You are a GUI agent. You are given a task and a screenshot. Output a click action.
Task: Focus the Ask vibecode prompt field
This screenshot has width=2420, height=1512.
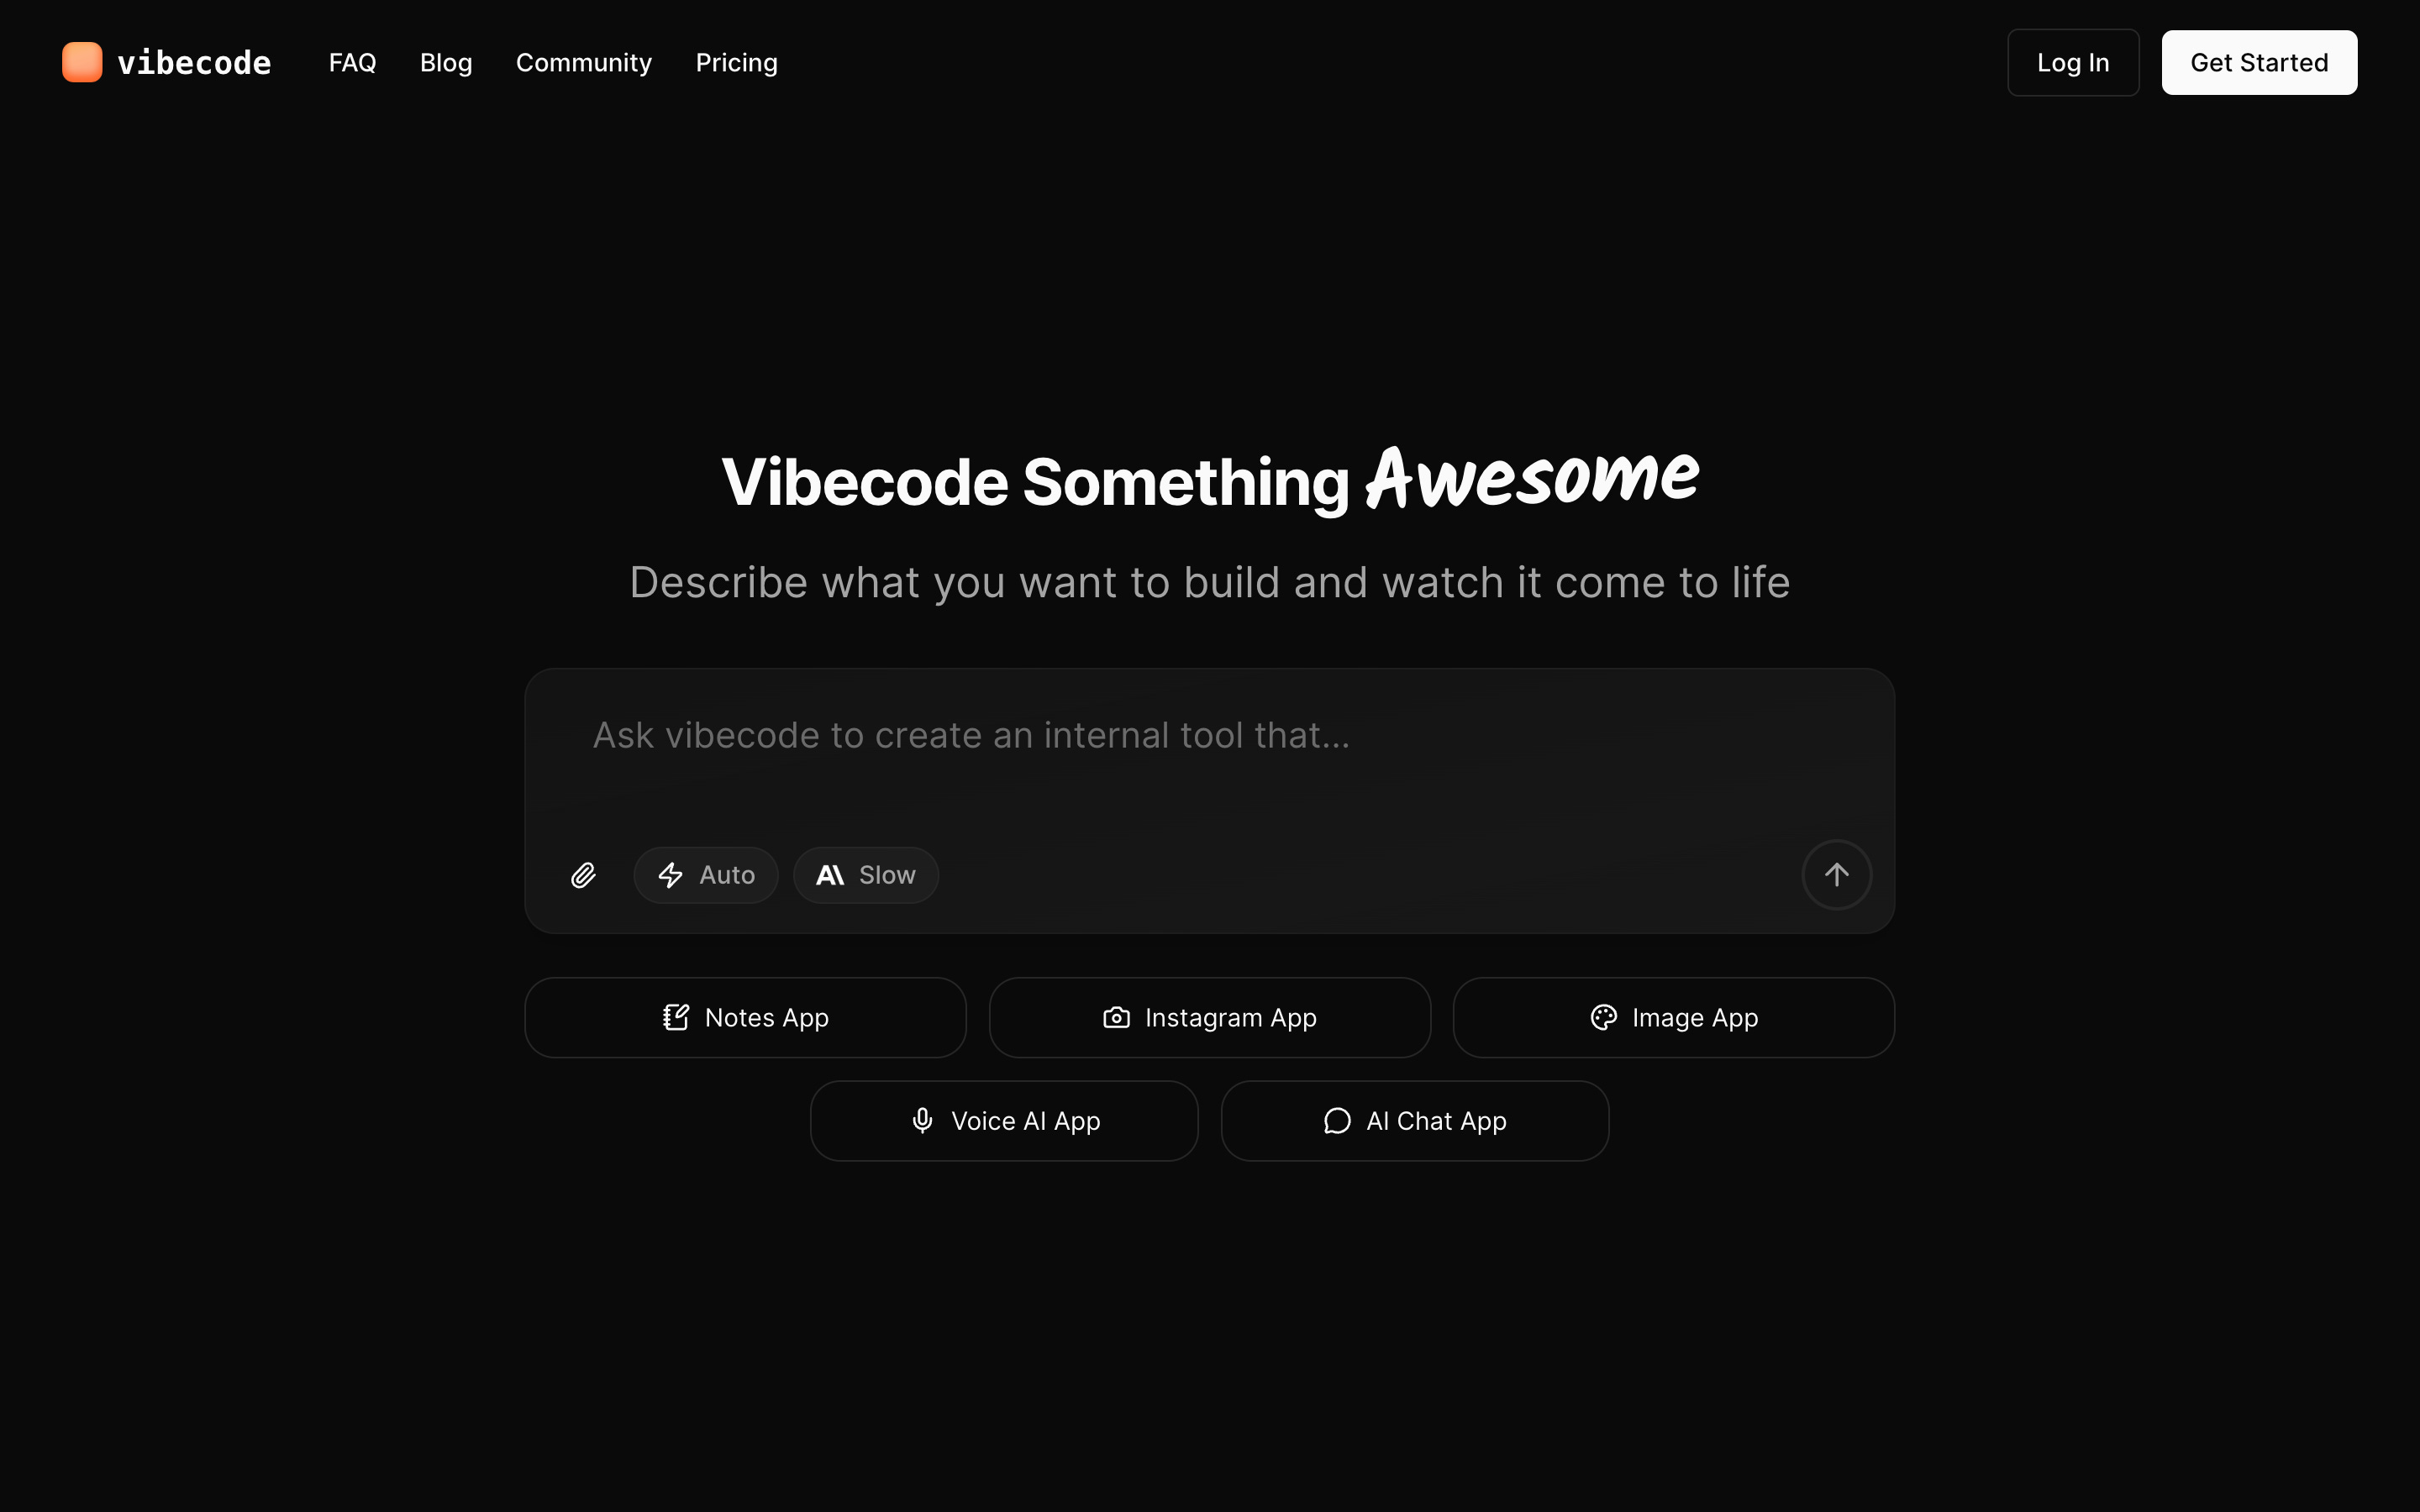click(1209, 750)
